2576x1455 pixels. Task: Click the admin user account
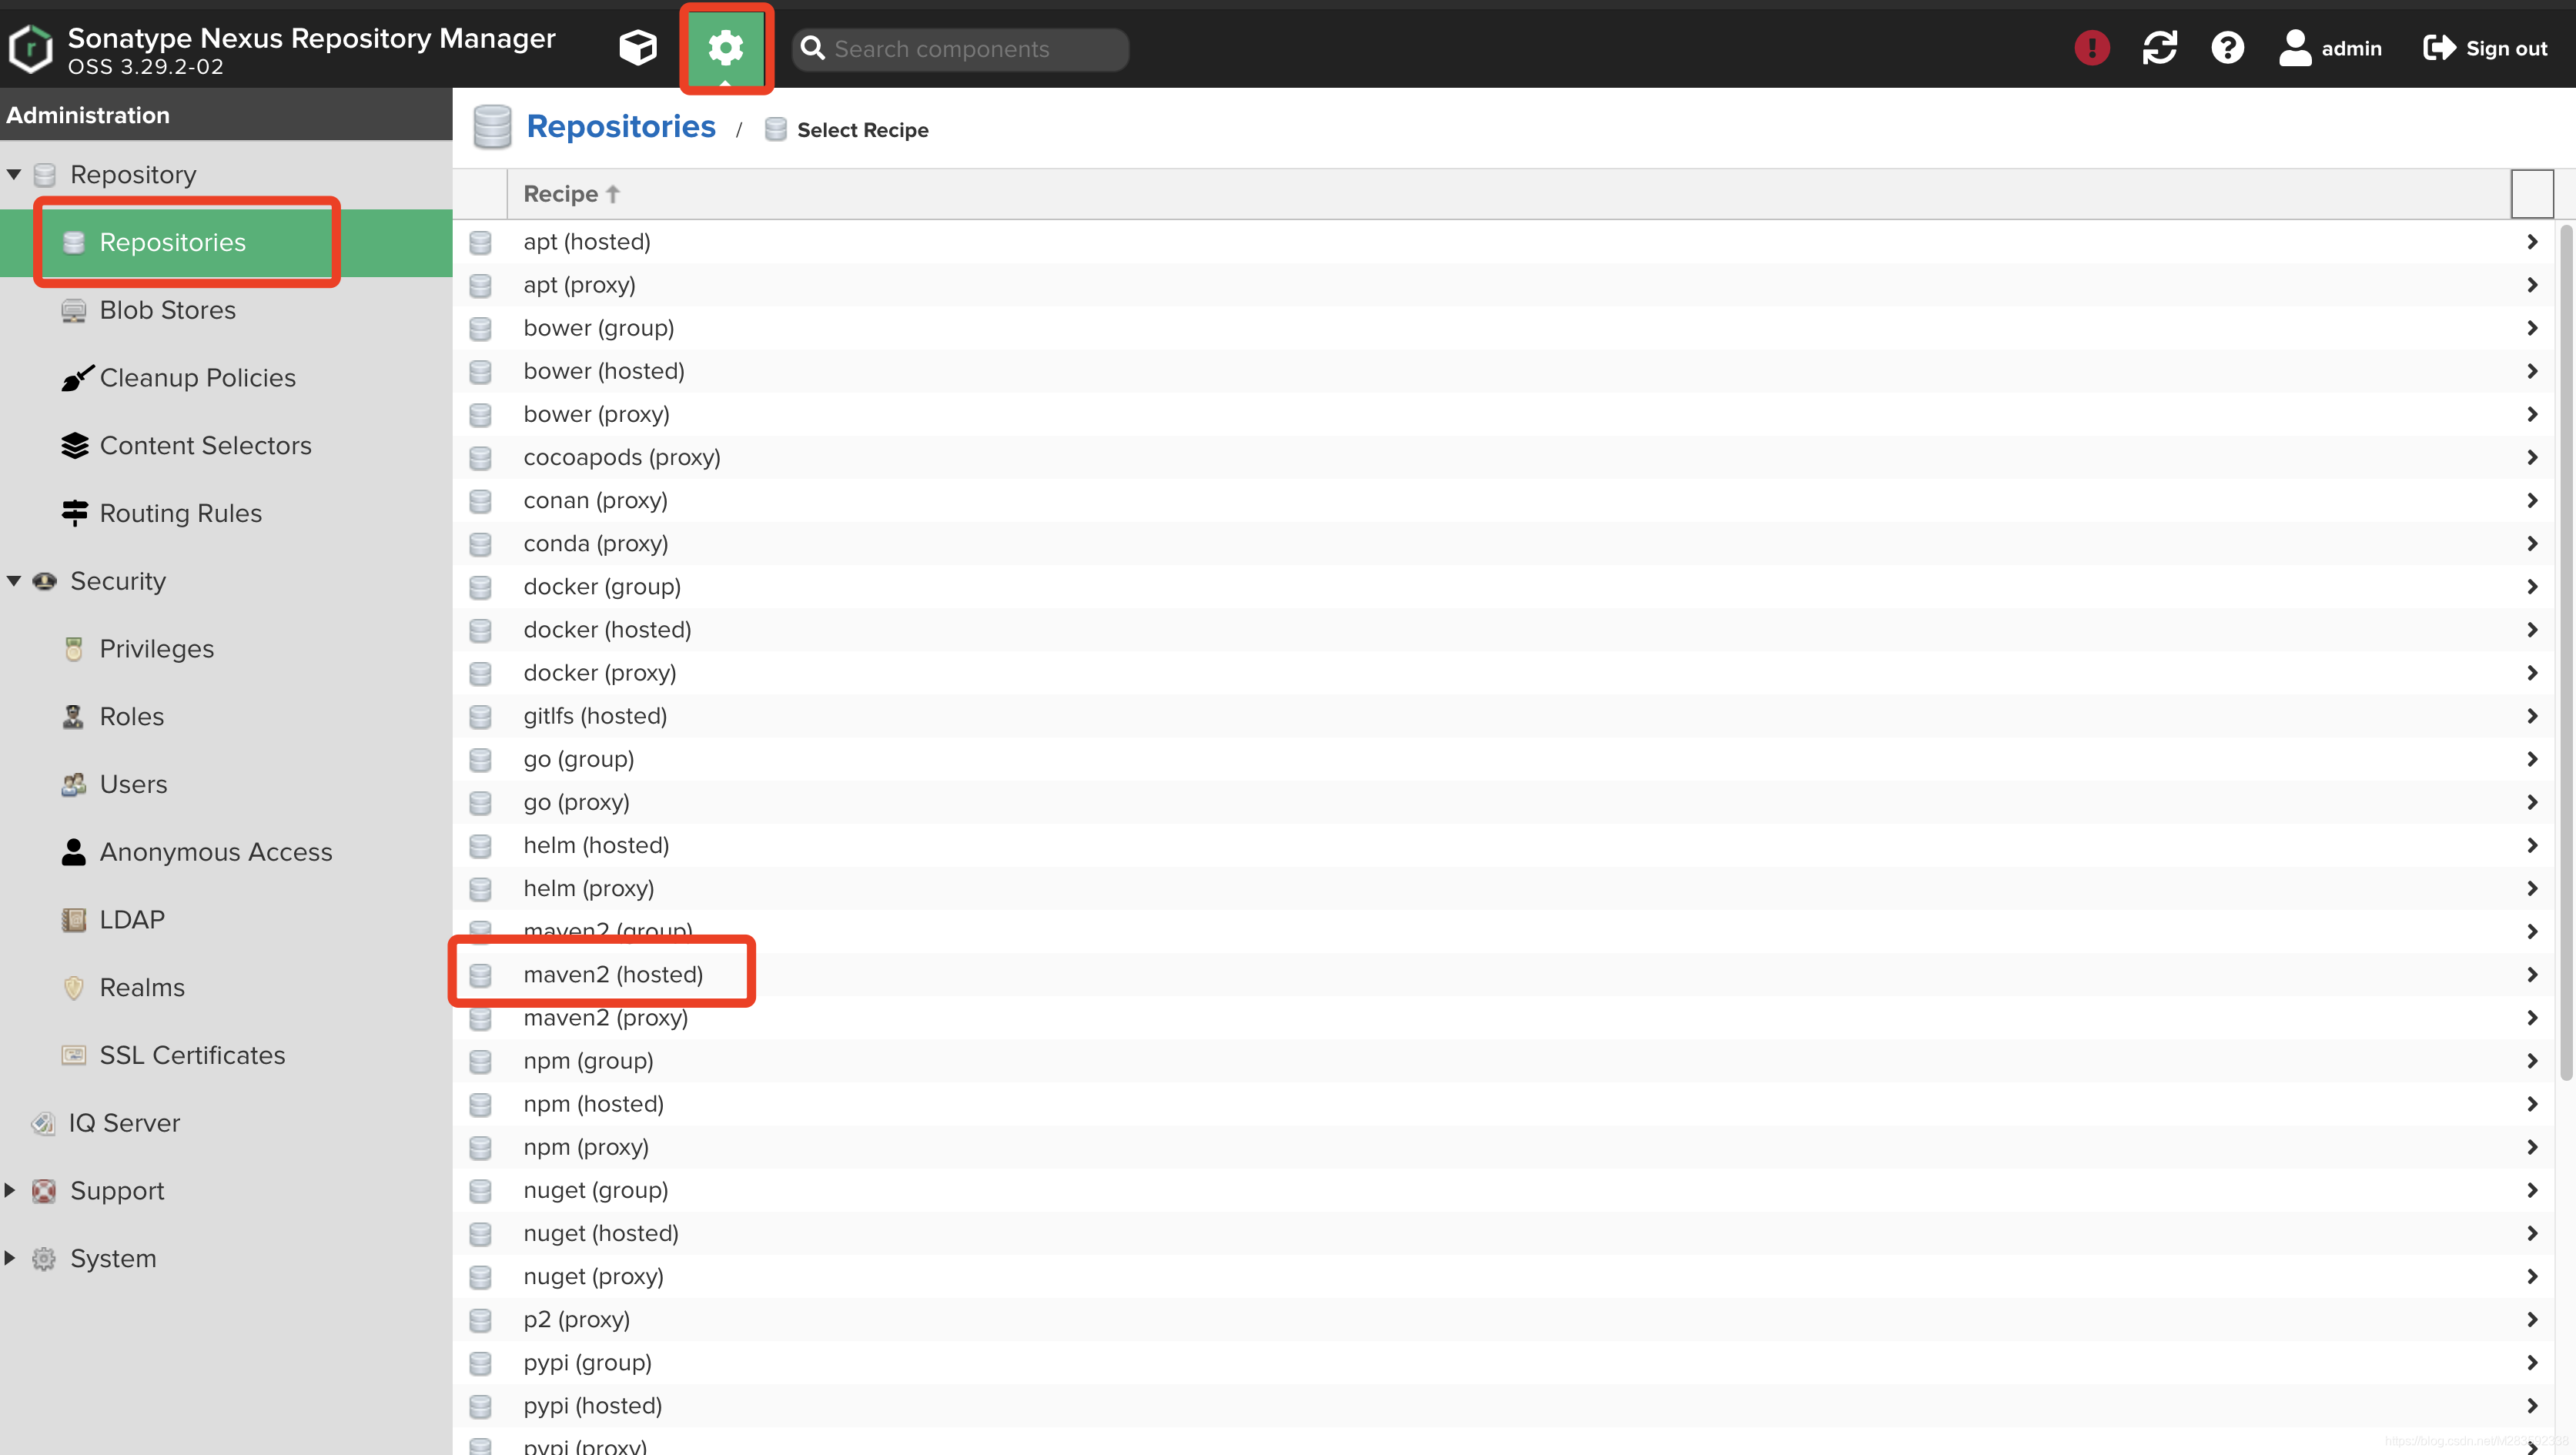[x=2330, y=48]
